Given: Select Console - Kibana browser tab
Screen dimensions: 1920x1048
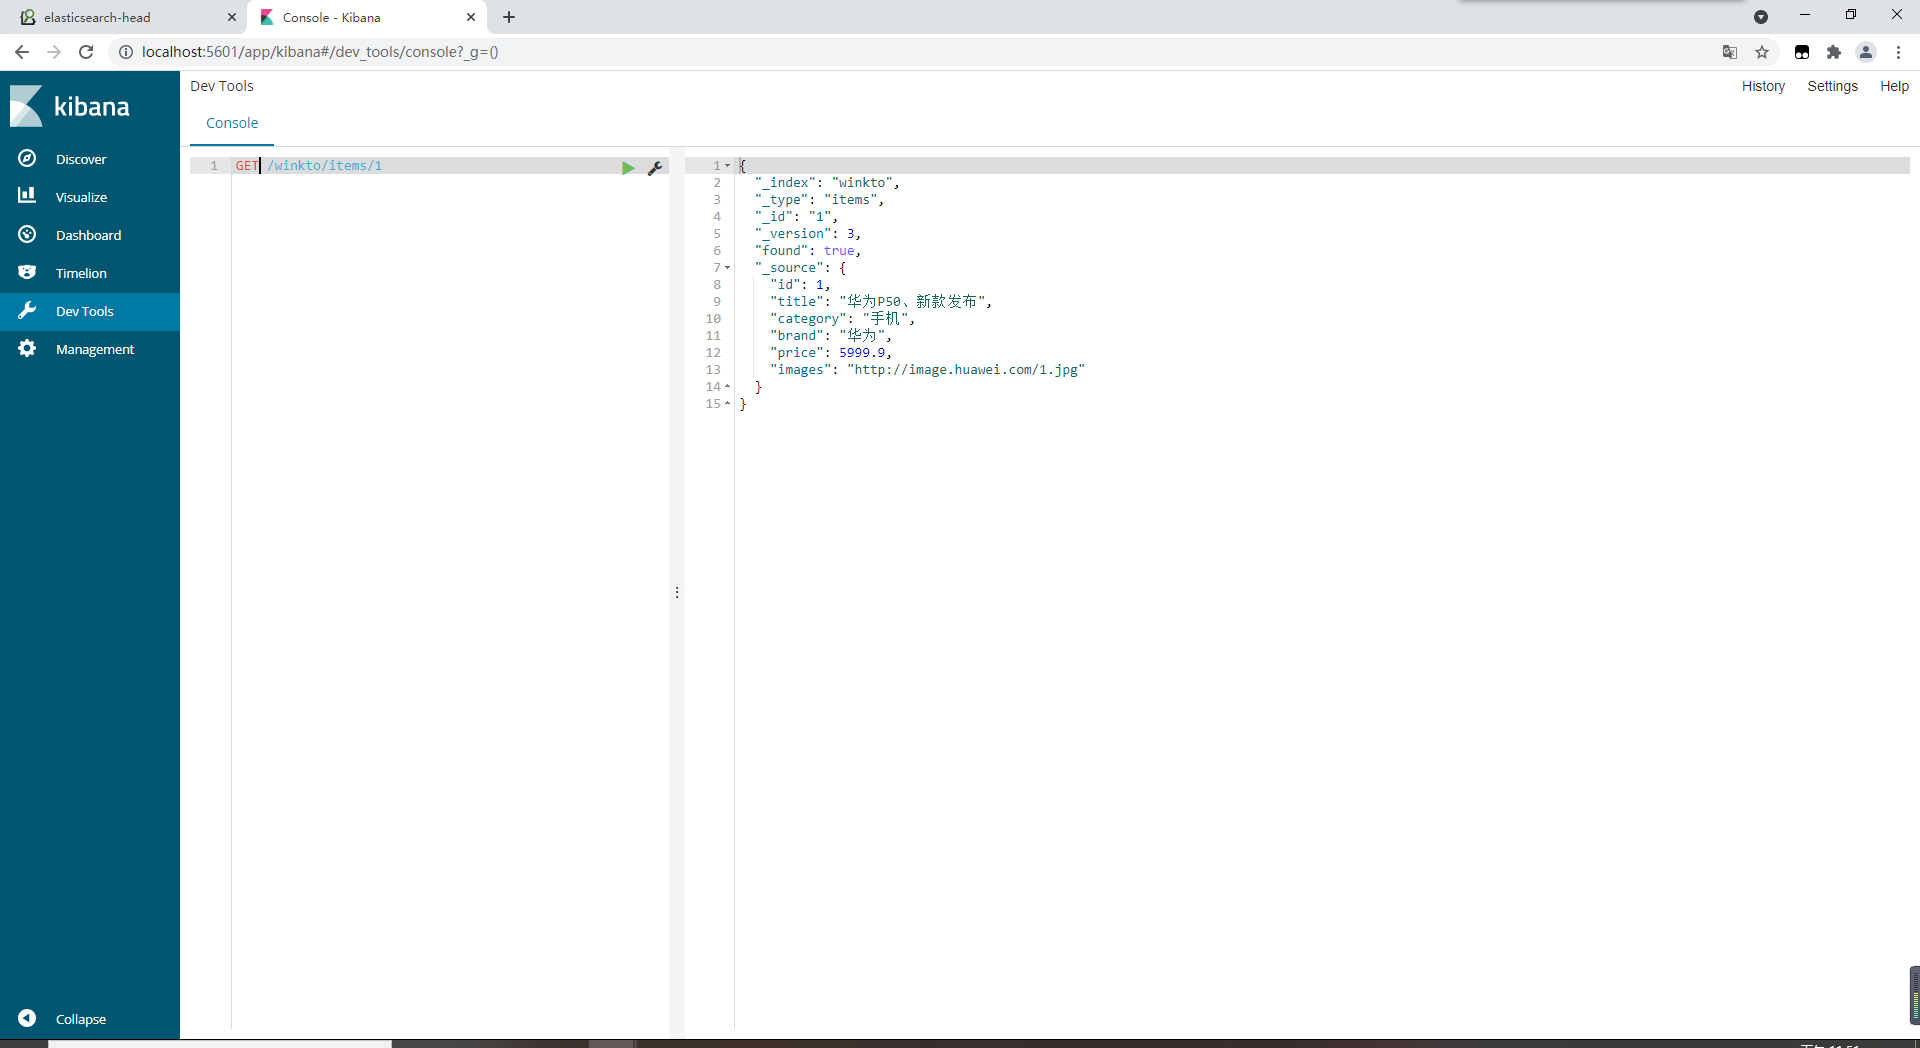Looking at the screenshot, I should pyautogui.click(x=367, y=17).
